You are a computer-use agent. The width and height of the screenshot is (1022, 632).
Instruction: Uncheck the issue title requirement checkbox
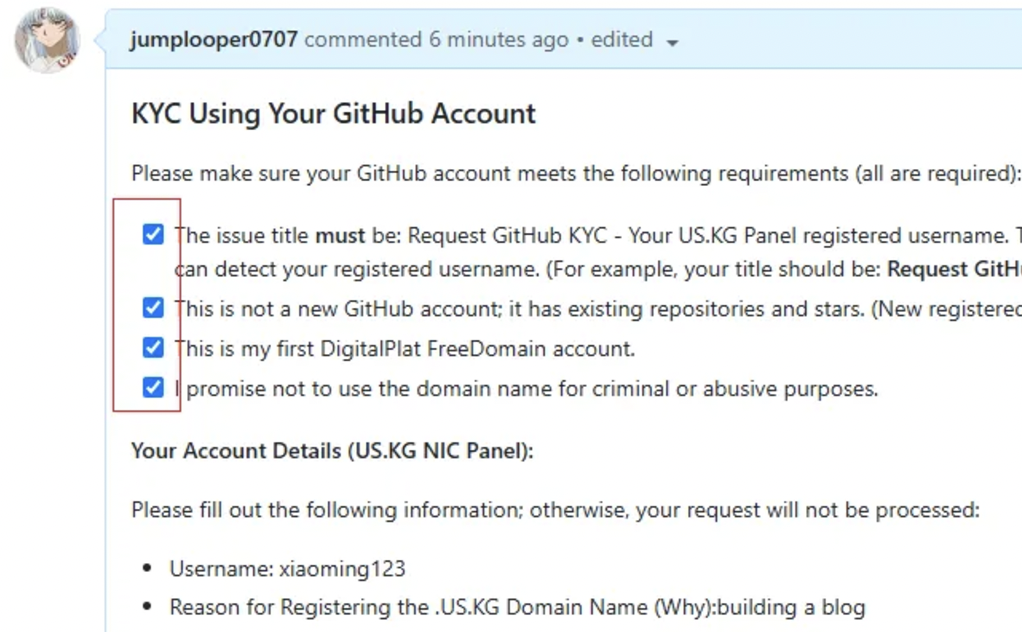click(153, 234)
